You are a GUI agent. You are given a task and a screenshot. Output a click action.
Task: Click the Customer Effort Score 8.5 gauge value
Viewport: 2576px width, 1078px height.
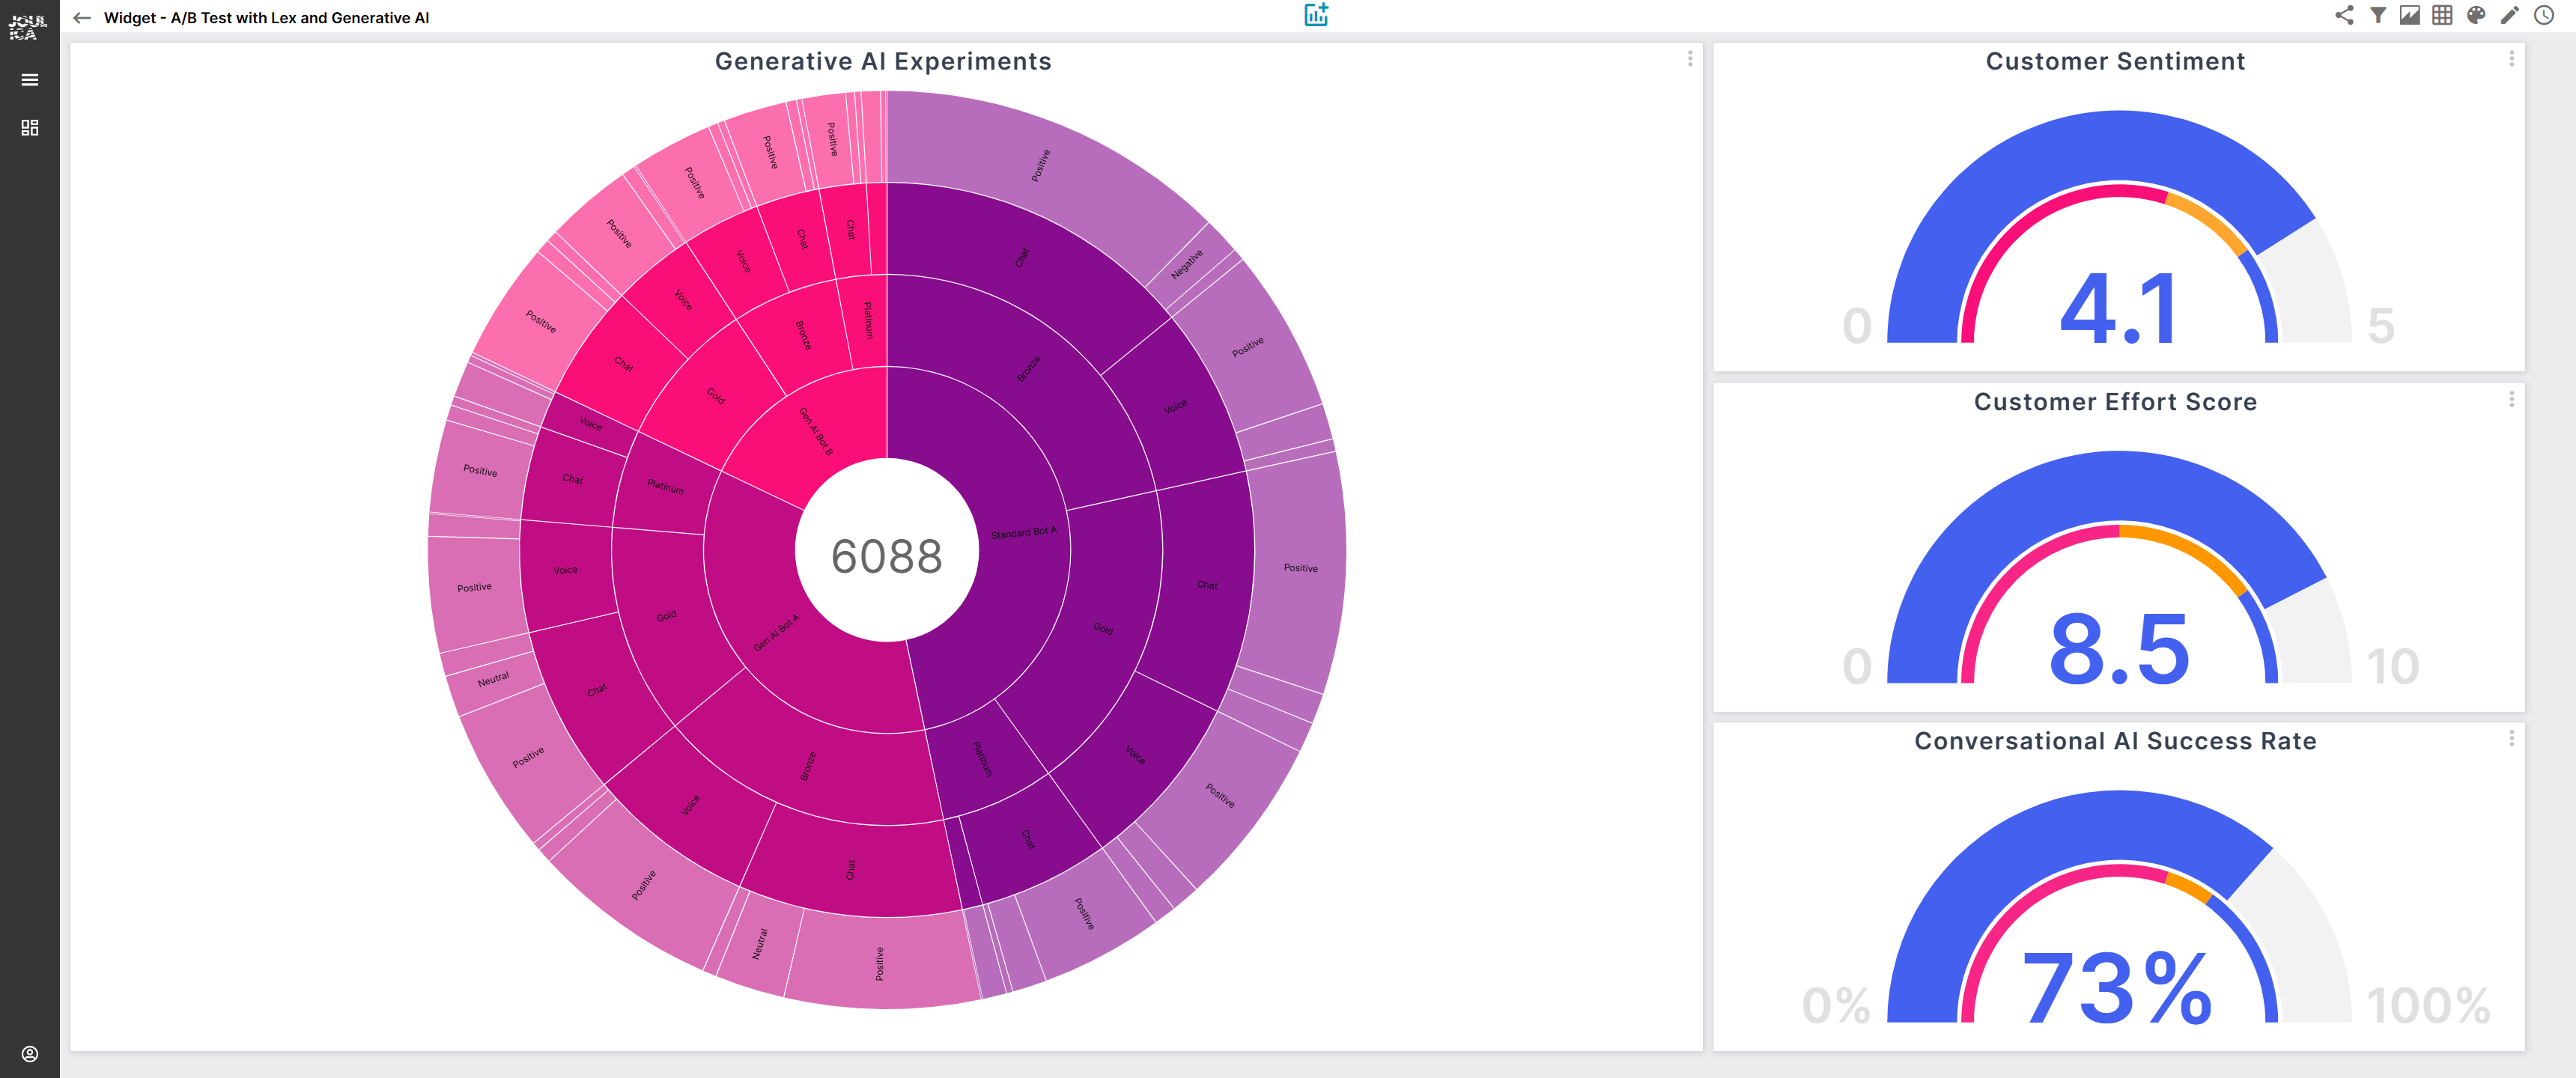[x=2119, y=648]
